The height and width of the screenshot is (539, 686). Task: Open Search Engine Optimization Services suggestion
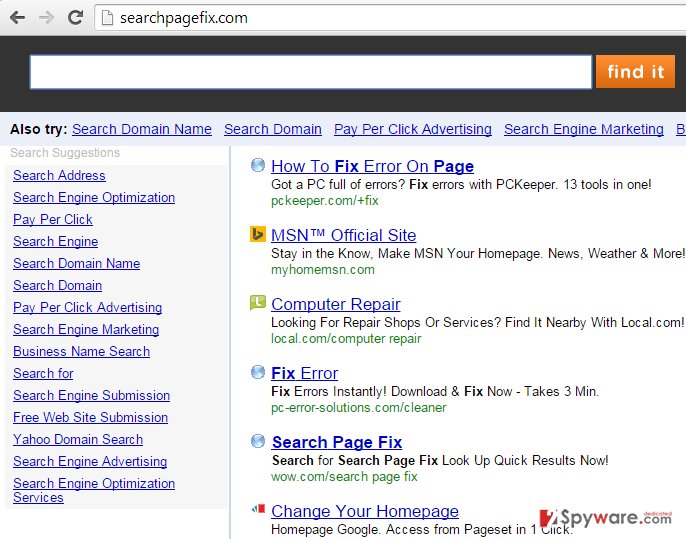pos(94,490)
